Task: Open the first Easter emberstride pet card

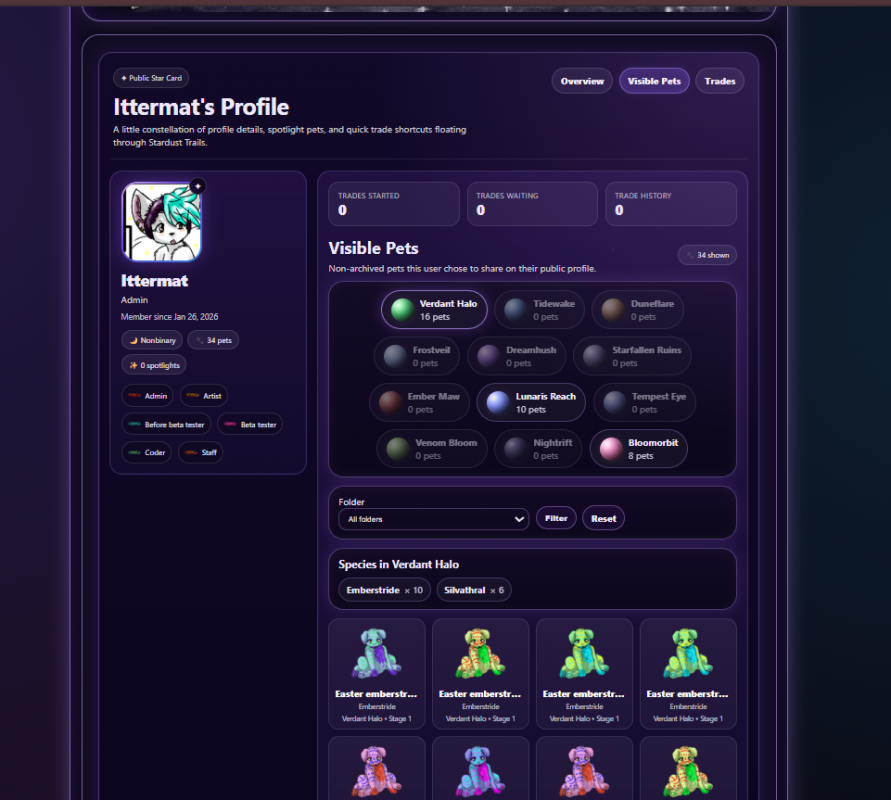Action: point(377,674)
